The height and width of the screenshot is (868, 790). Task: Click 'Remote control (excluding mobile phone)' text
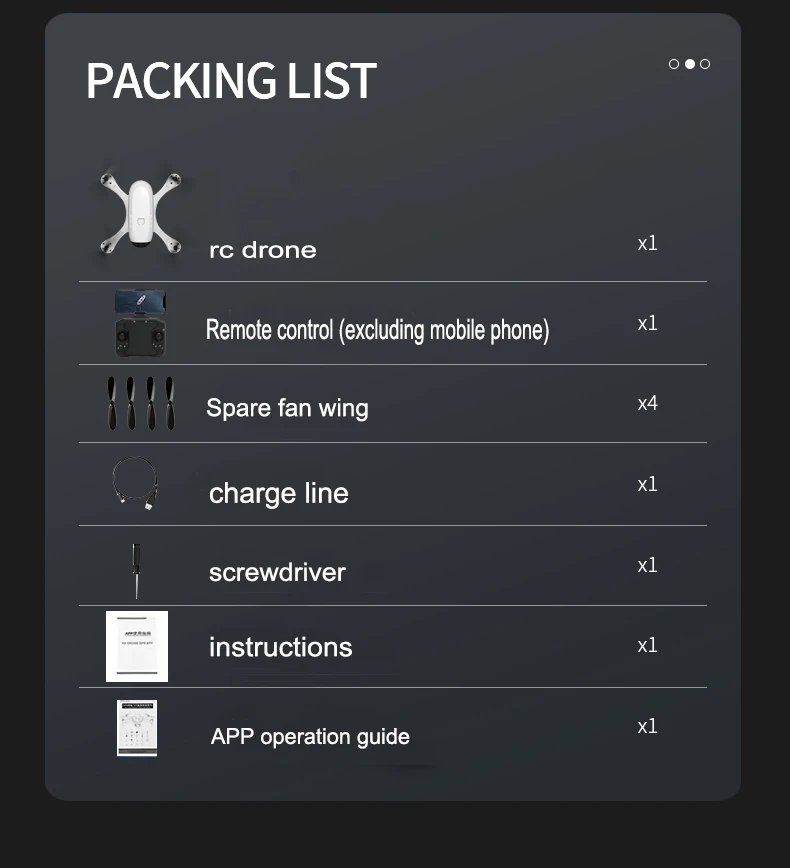click(x=377, y=330)
